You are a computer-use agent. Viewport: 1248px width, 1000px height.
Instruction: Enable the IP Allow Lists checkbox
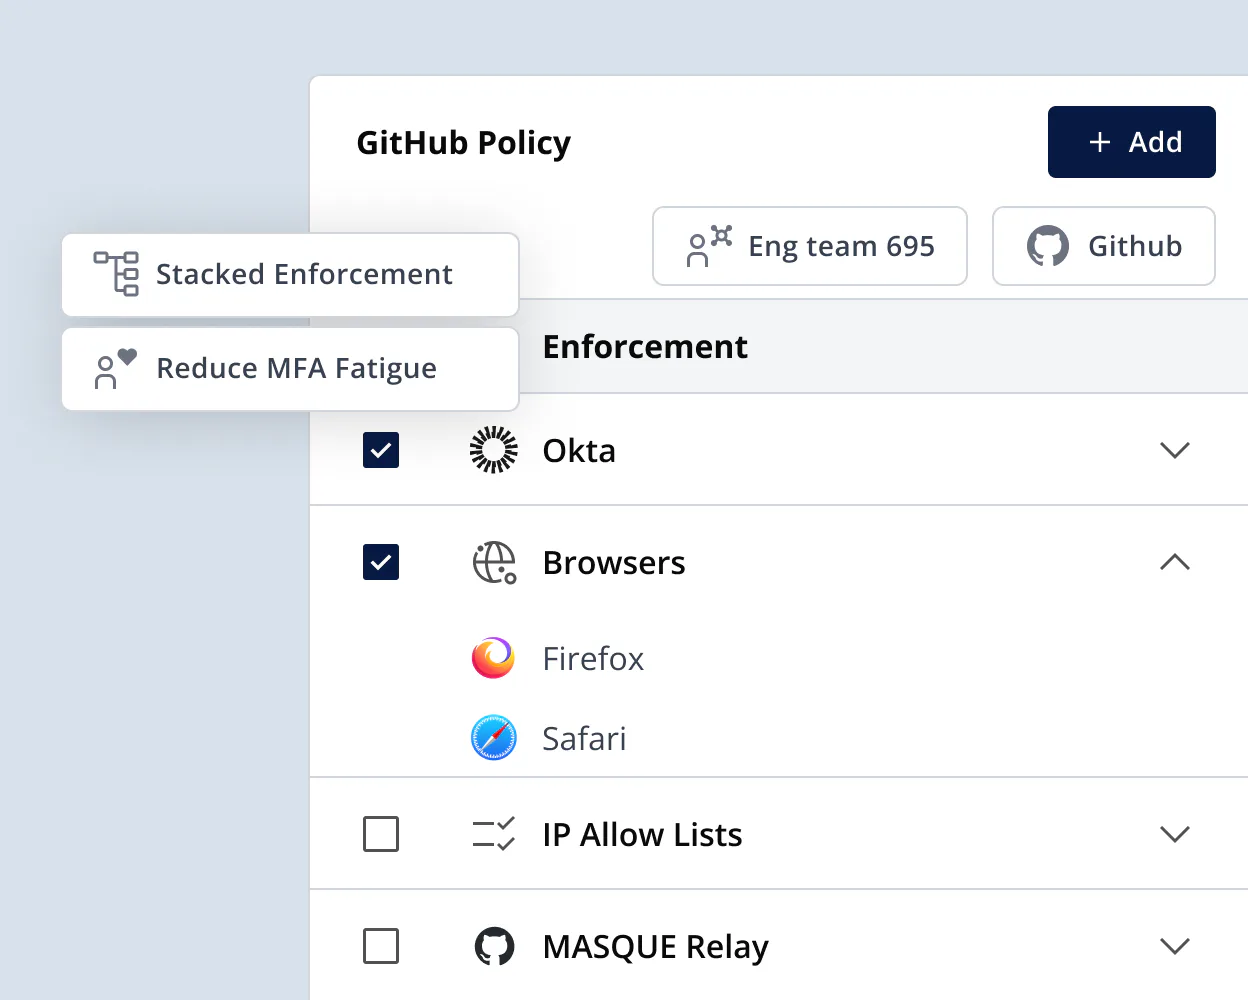(381, 834)
